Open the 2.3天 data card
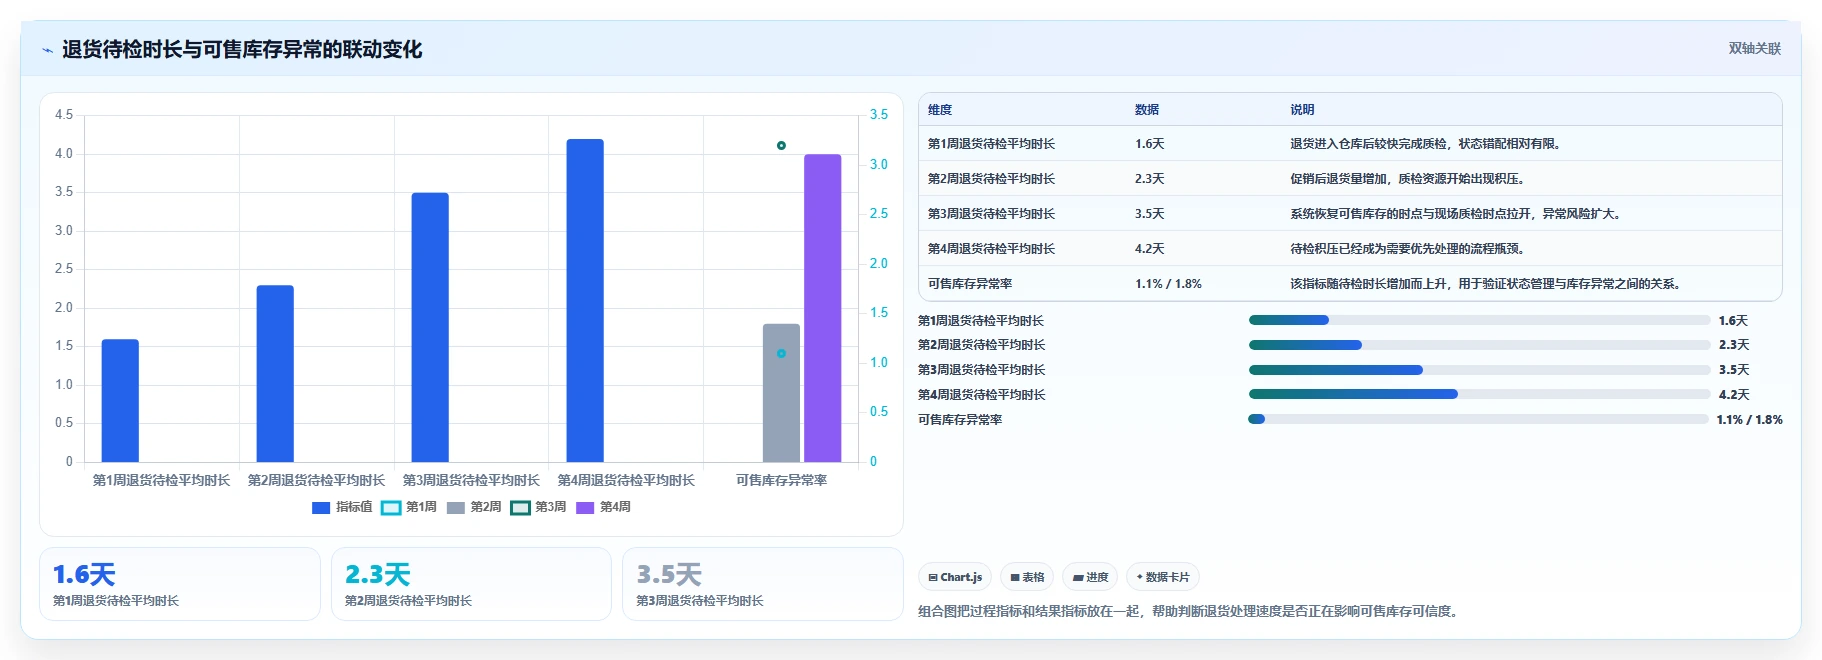Image resolution: width=1822 pixels, height=660 pixels. point(471,584)
